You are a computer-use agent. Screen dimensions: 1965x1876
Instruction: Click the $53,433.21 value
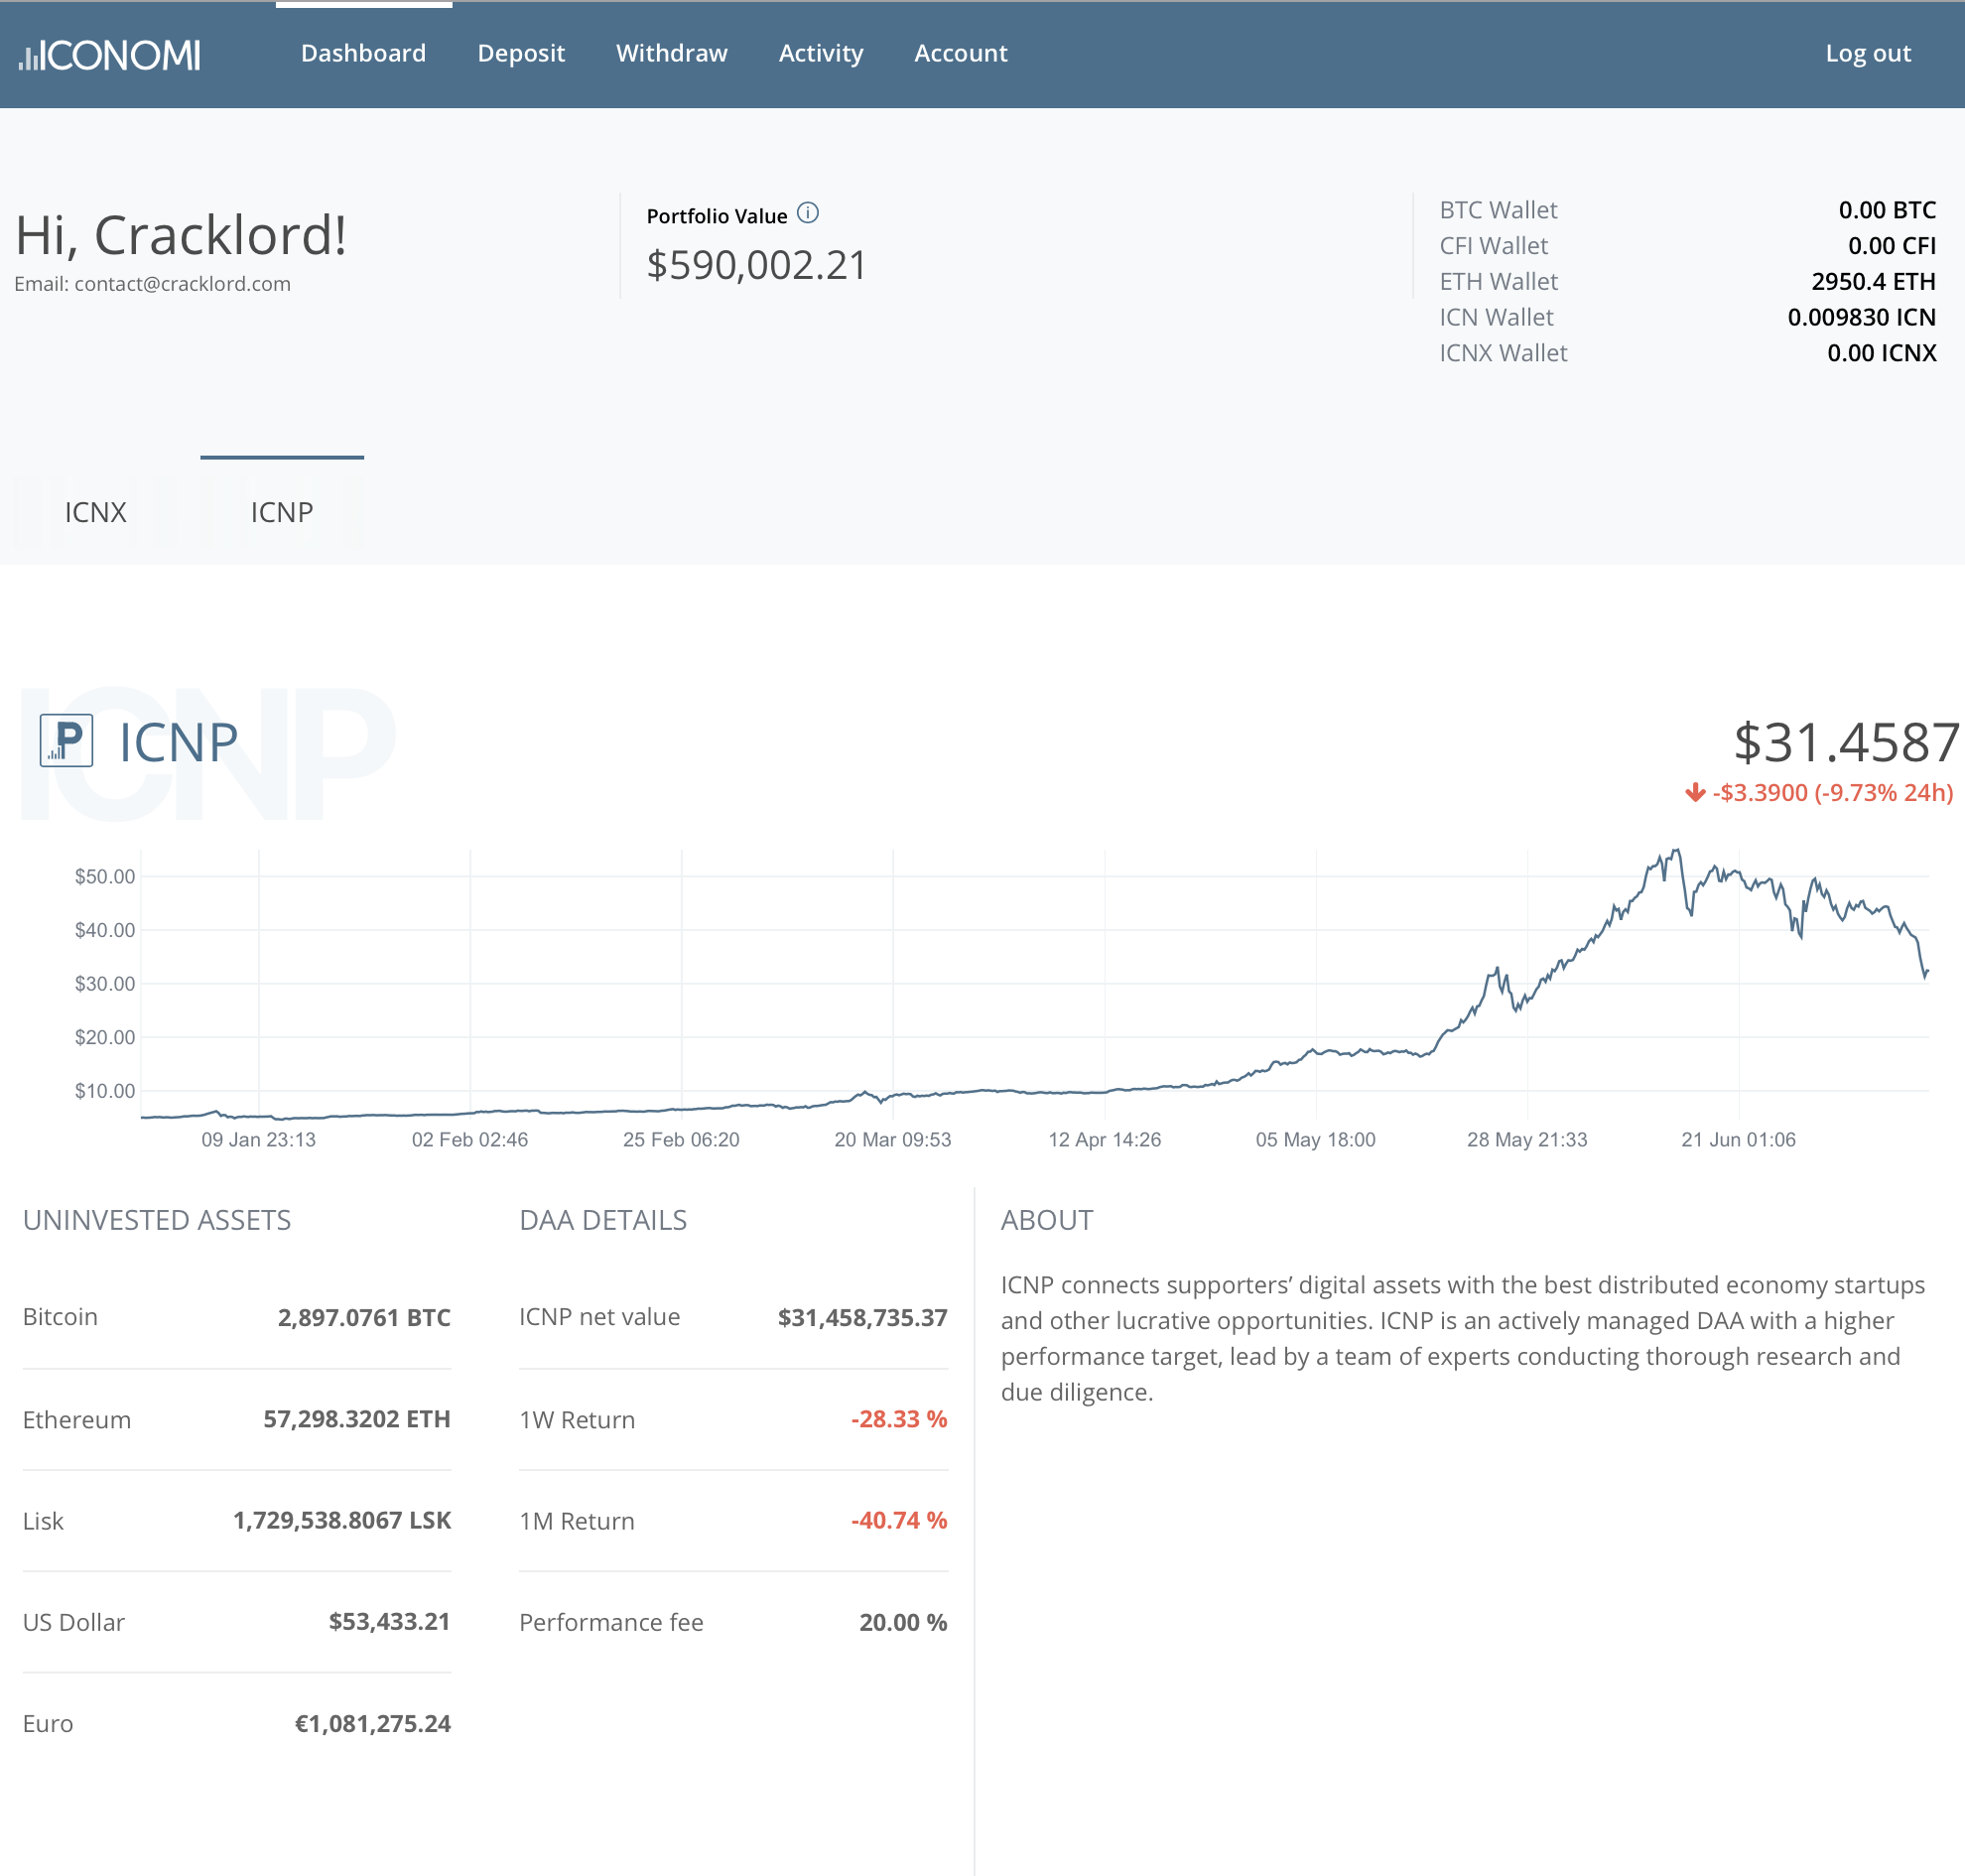tap(390, 1621)
